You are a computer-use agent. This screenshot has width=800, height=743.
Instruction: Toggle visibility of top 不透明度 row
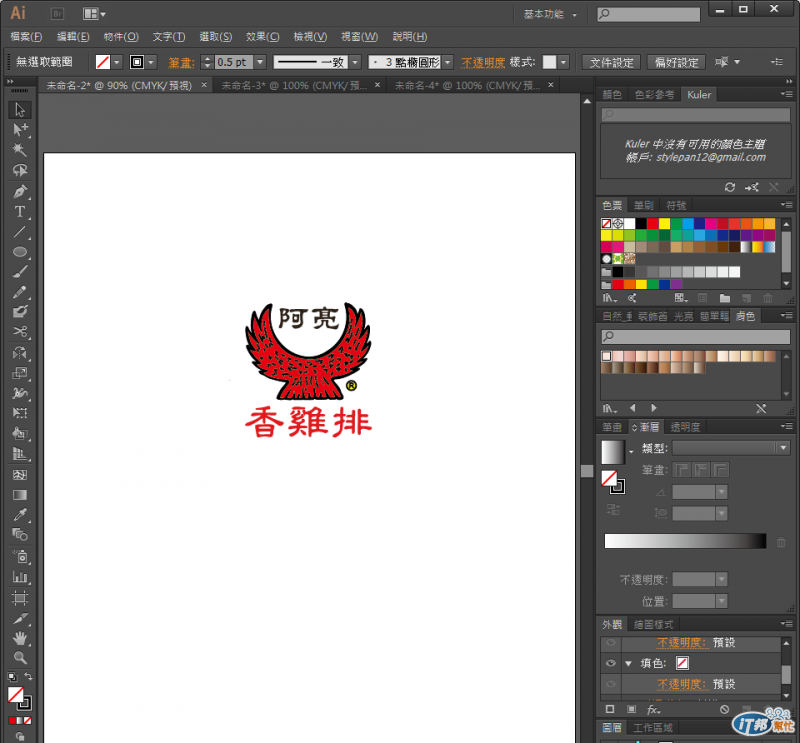pos(611,642)
